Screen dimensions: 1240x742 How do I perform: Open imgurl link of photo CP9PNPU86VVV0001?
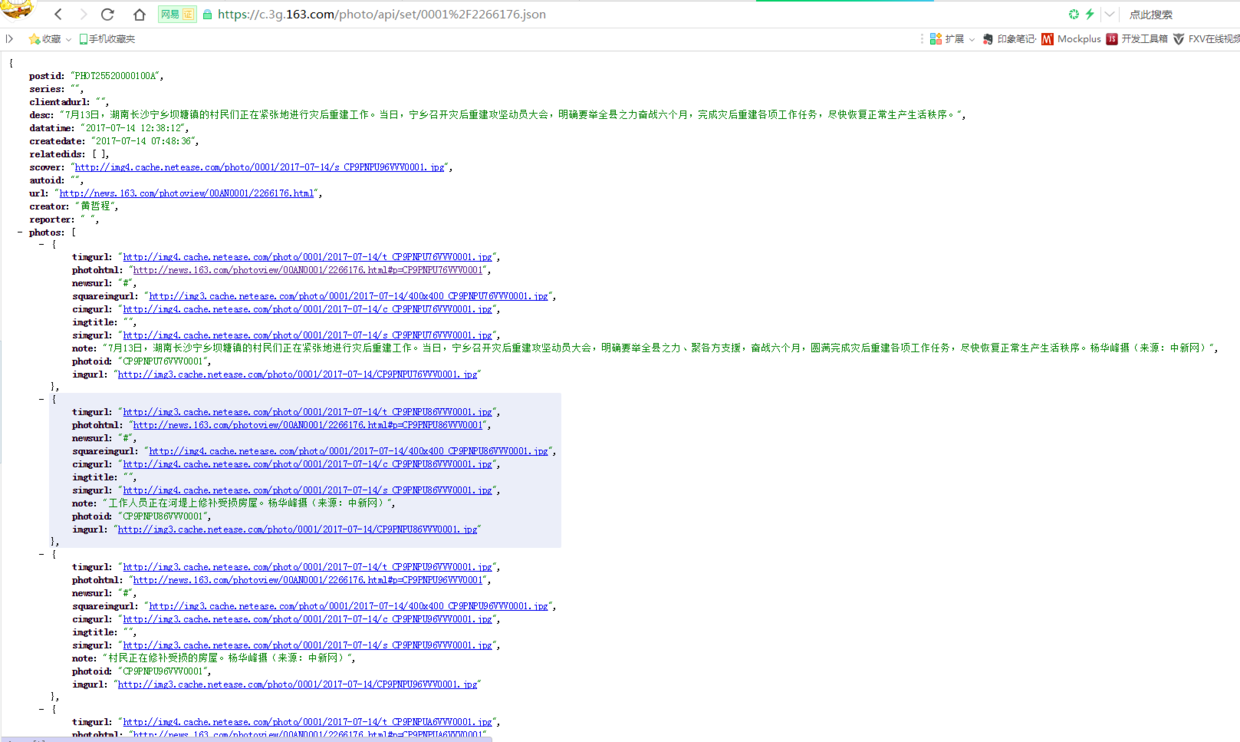coord(298,529)
